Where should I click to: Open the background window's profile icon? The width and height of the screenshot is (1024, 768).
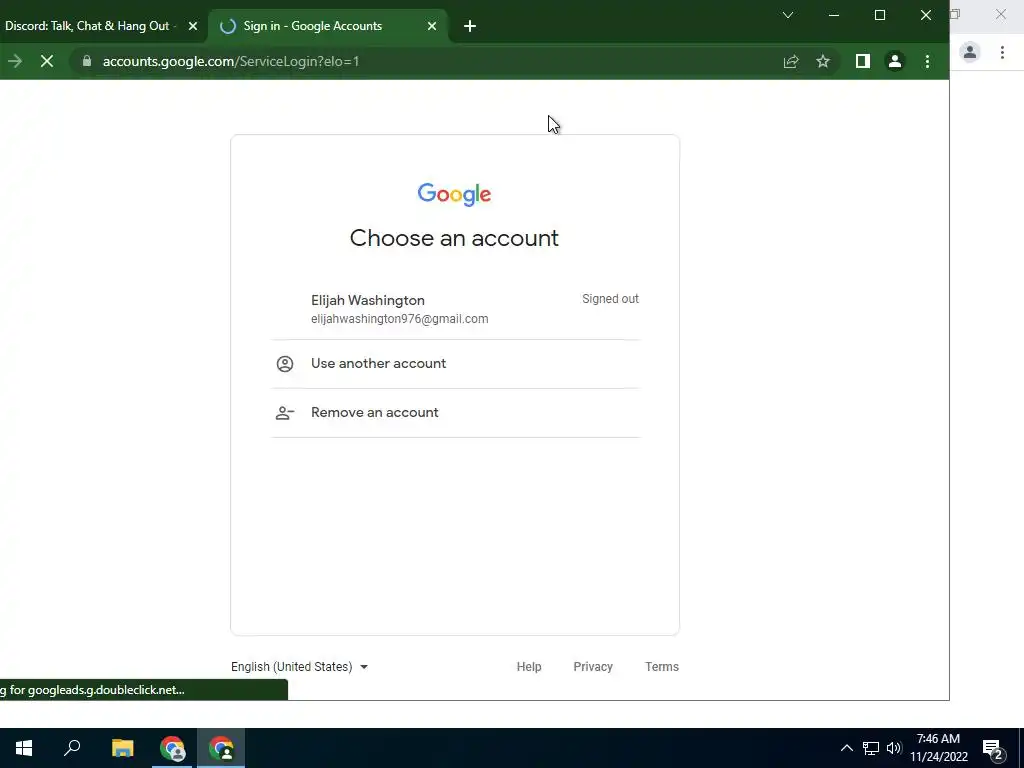pos(970,52)
